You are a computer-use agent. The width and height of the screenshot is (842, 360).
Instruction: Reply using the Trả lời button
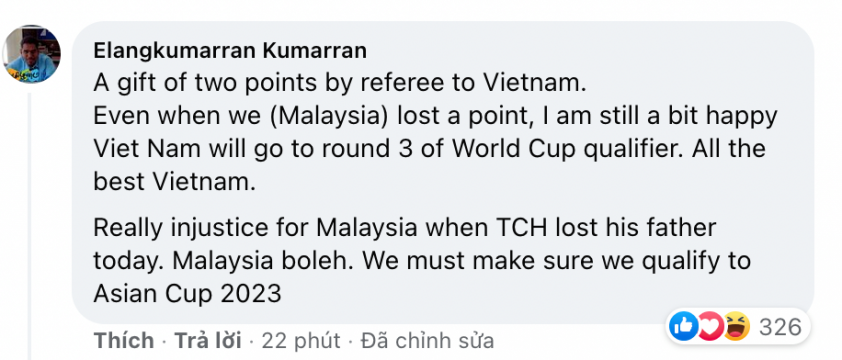(x=208, y=340)
